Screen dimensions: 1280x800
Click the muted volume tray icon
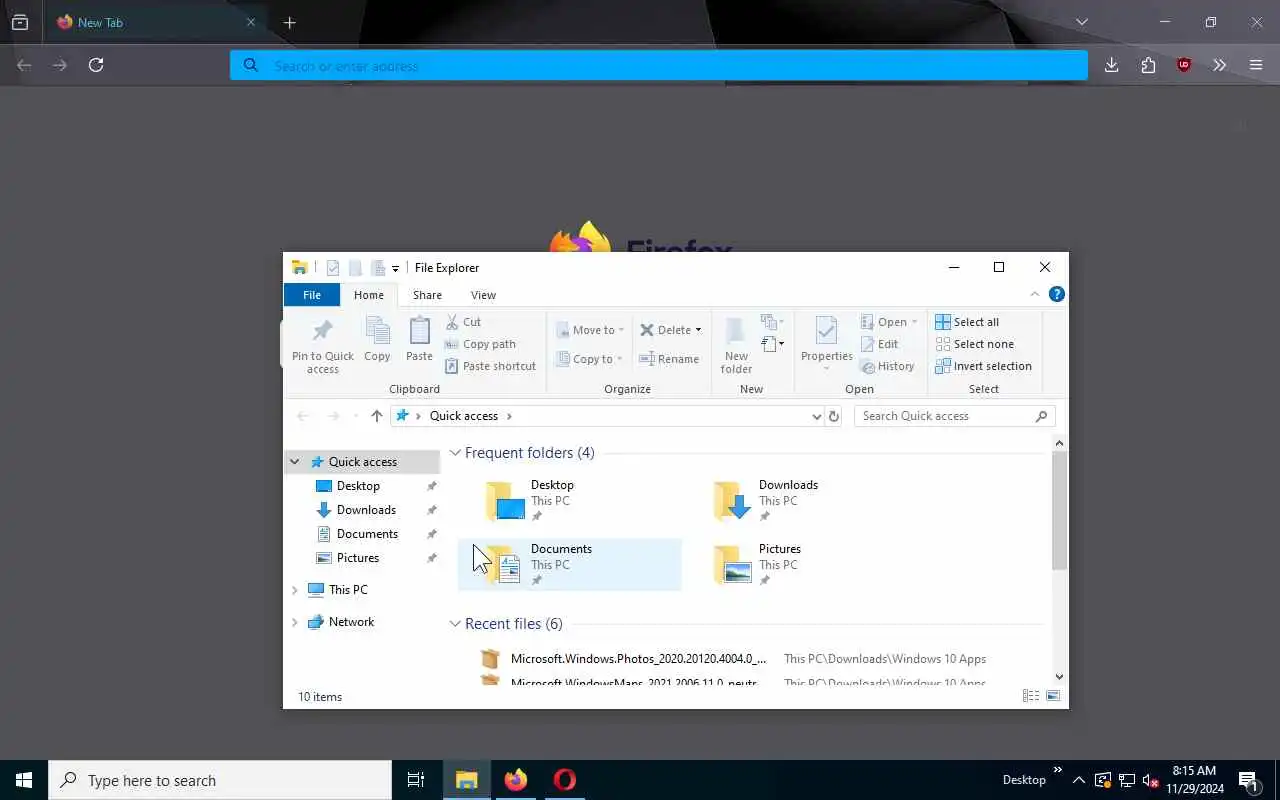1150,780
